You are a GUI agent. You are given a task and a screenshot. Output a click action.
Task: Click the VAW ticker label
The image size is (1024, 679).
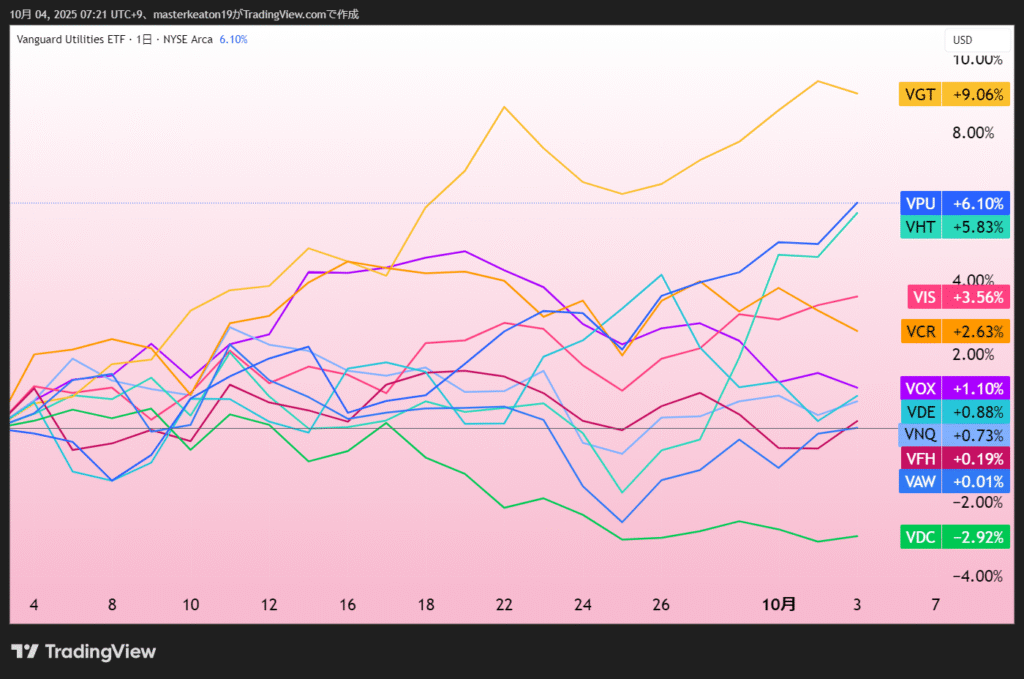pyautogui.click(x=920, y=481)
